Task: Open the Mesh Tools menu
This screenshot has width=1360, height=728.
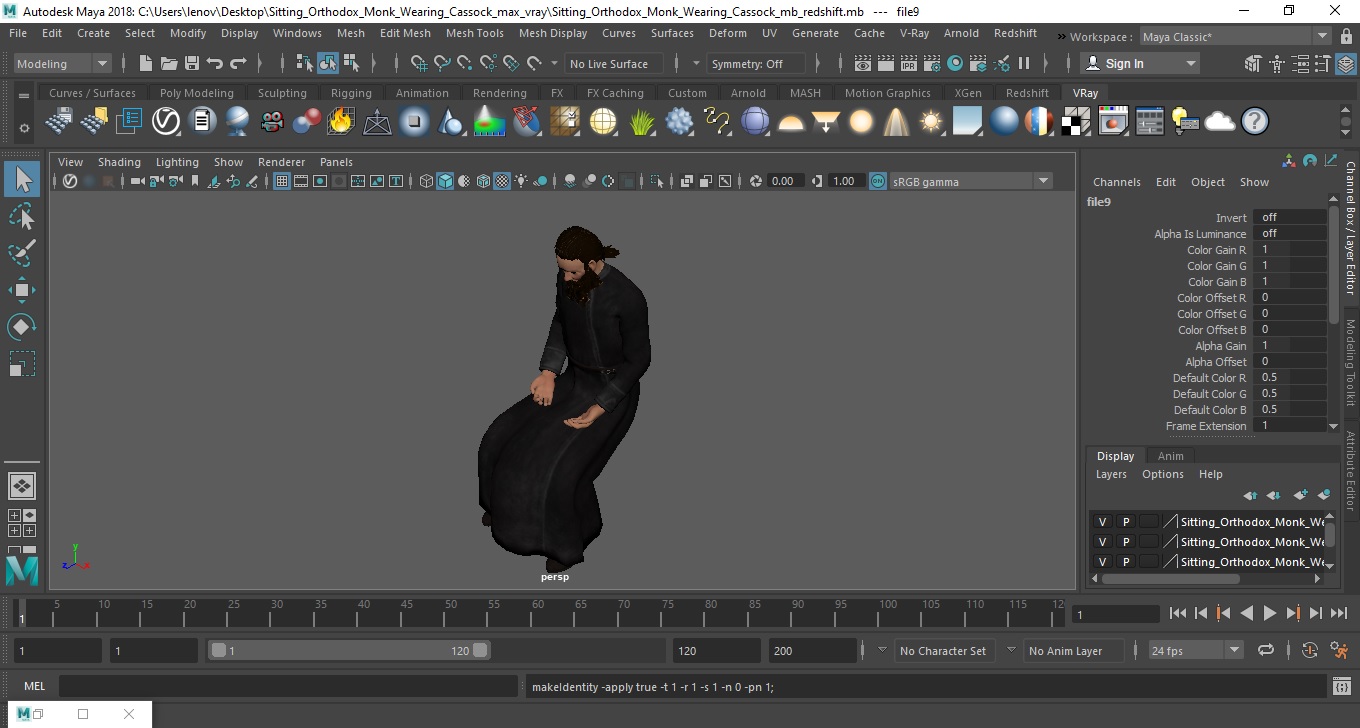Action: (x=474, y=33)
